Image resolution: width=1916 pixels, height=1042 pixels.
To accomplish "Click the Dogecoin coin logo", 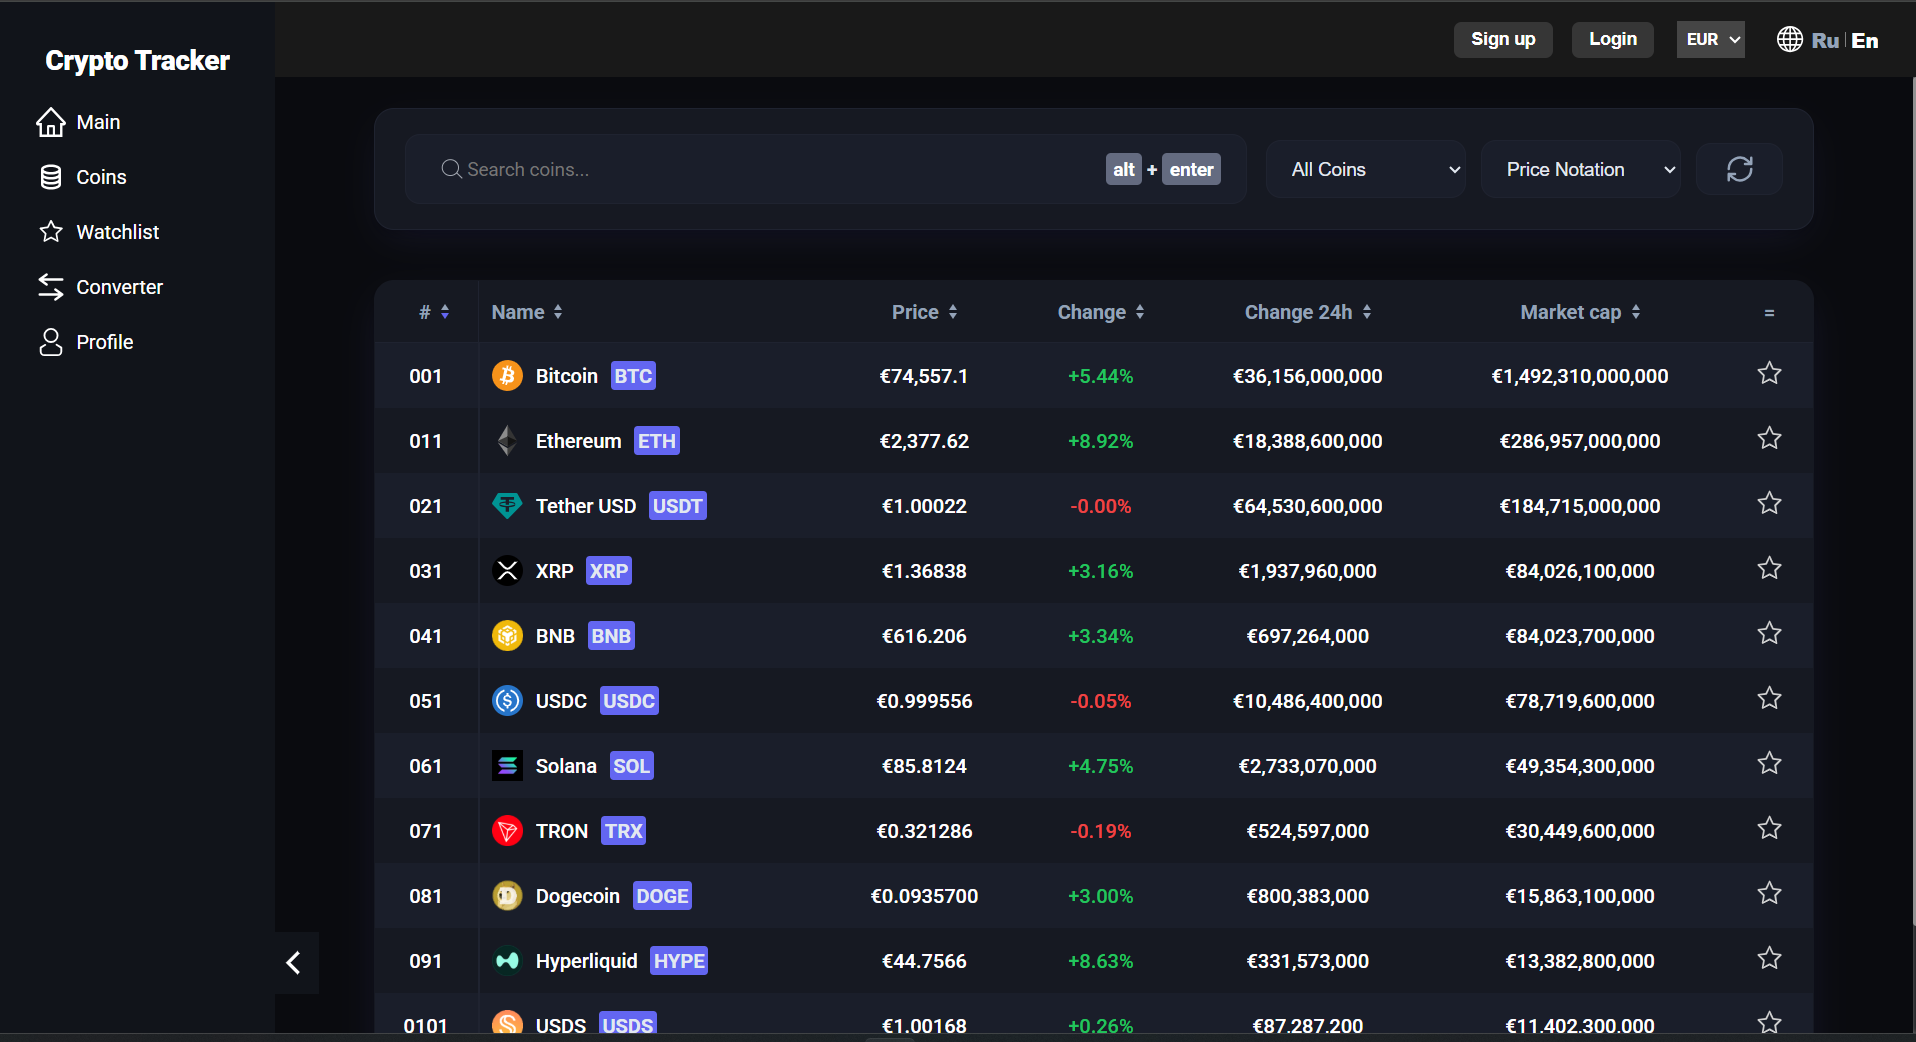I will pos(507,896).
